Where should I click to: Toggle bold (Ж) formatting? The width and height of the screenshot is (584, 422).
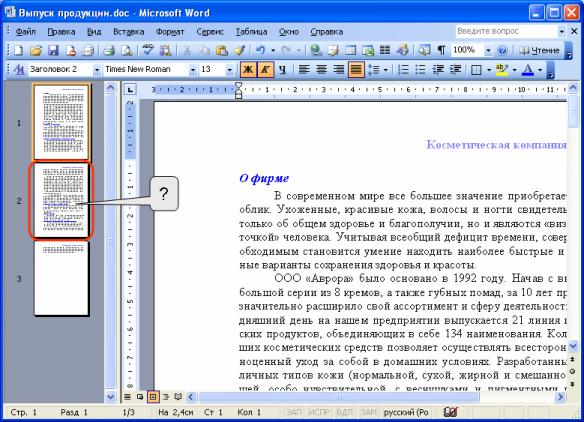click(x=248, y=70)
